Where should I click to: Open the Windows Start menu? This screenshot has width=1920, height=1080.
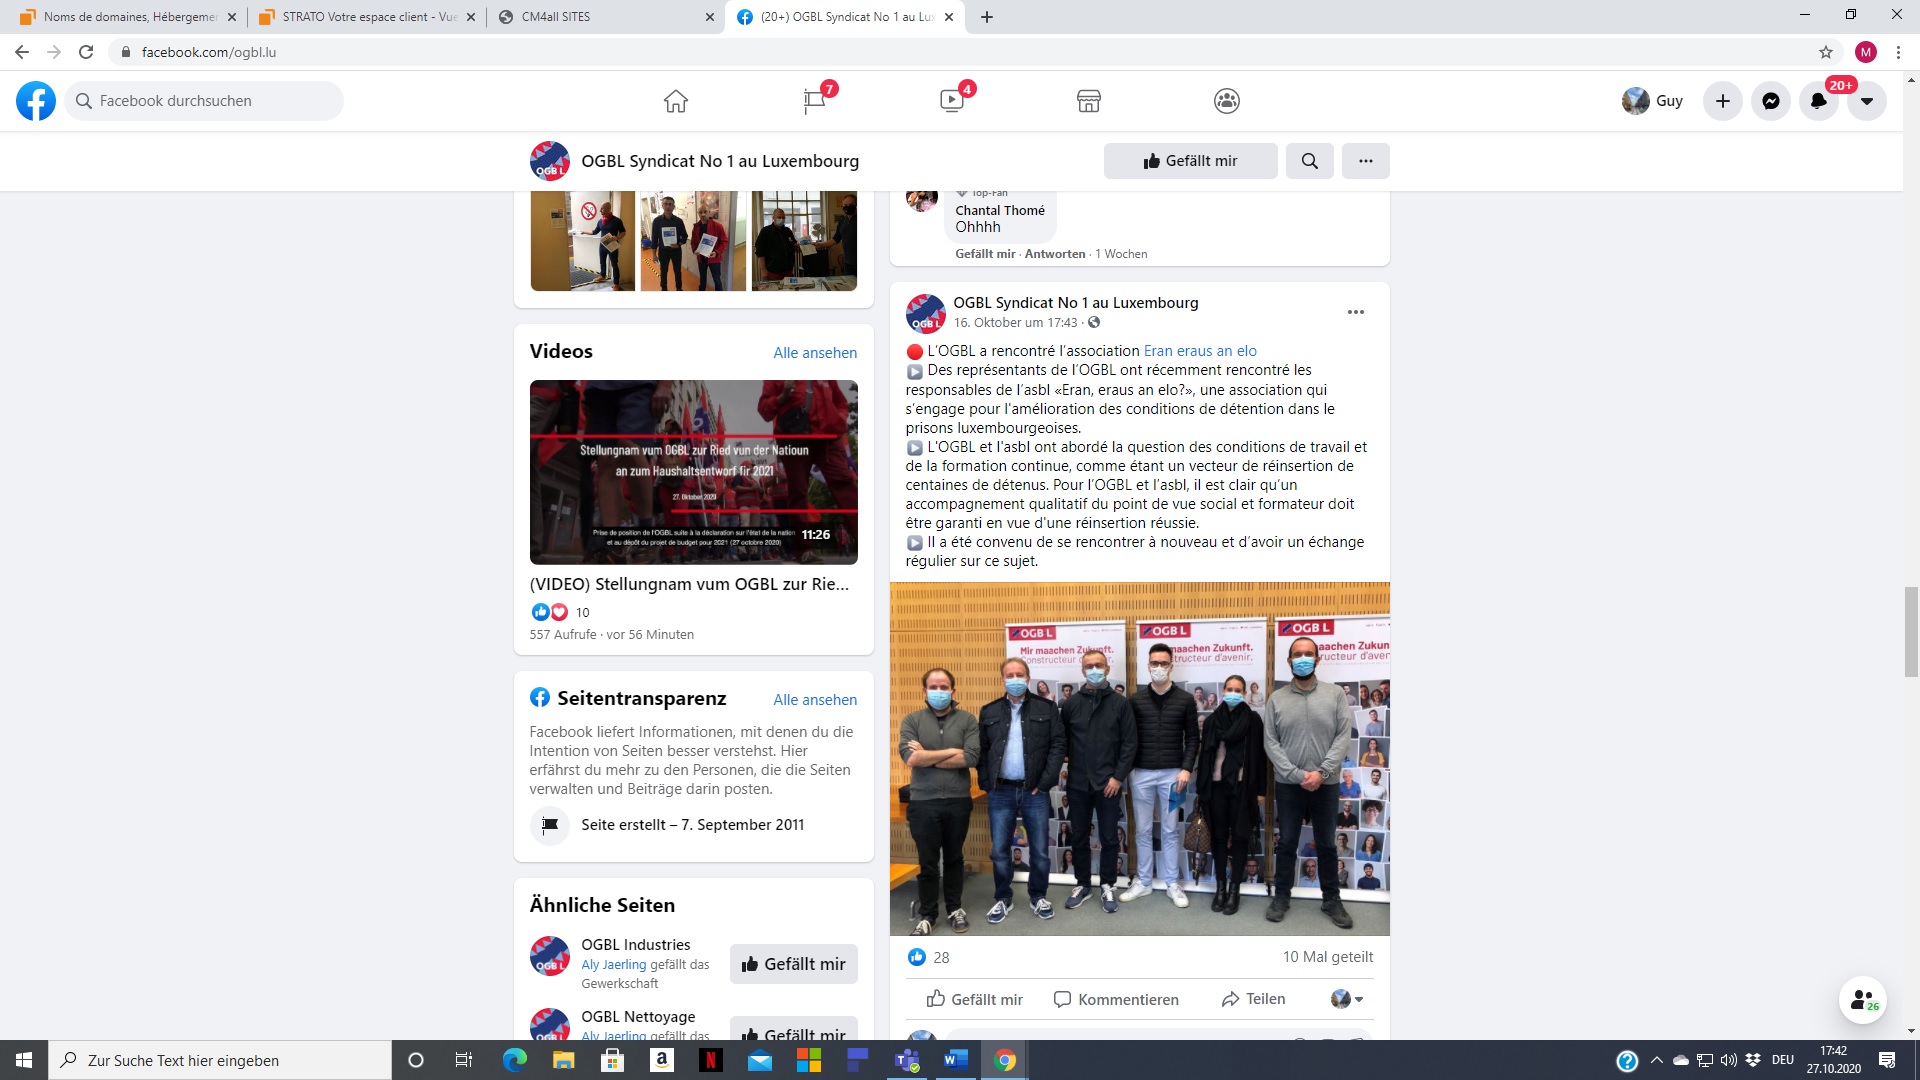coord(24,1060)
